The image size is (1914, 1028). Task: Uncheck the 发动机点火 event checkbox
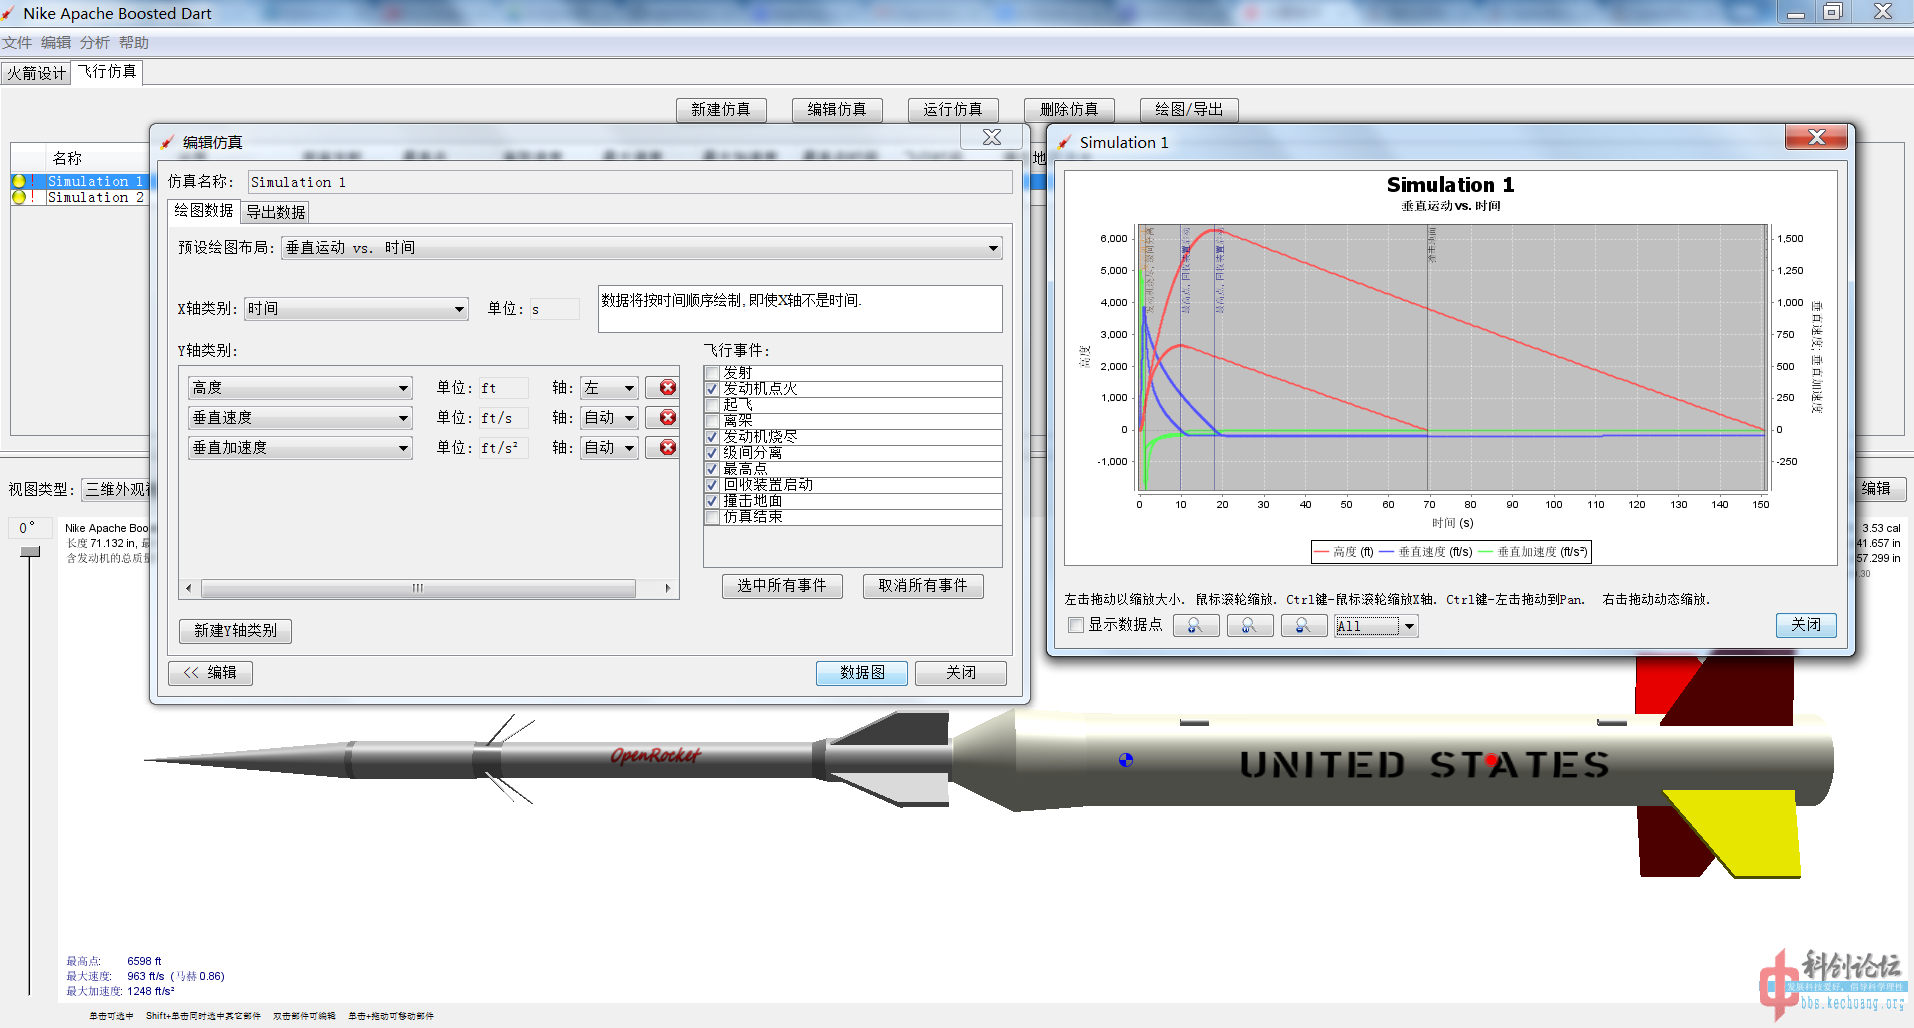pyautogui.click(x=712, y=389)
